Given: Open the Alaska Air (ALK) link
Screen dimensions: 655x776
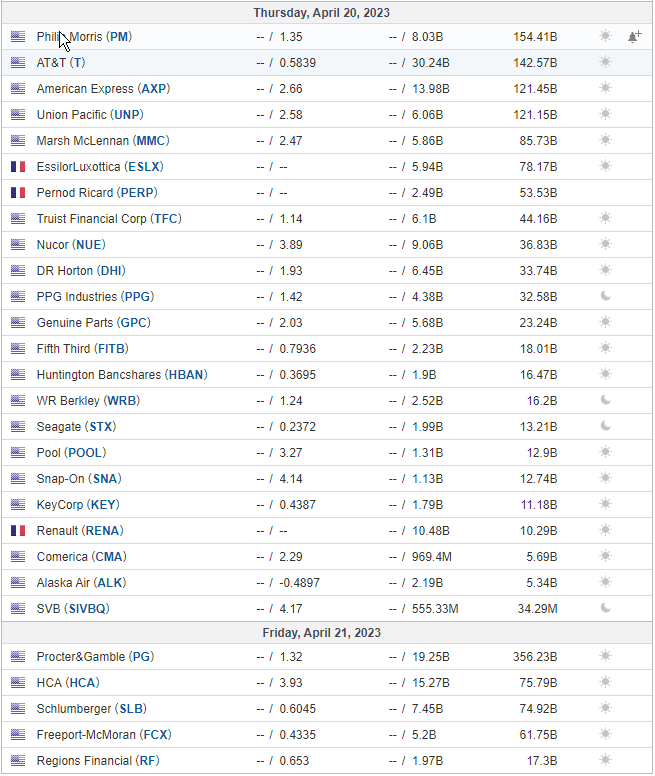Looking at the screenshot, I should click(x=82, y=582).
